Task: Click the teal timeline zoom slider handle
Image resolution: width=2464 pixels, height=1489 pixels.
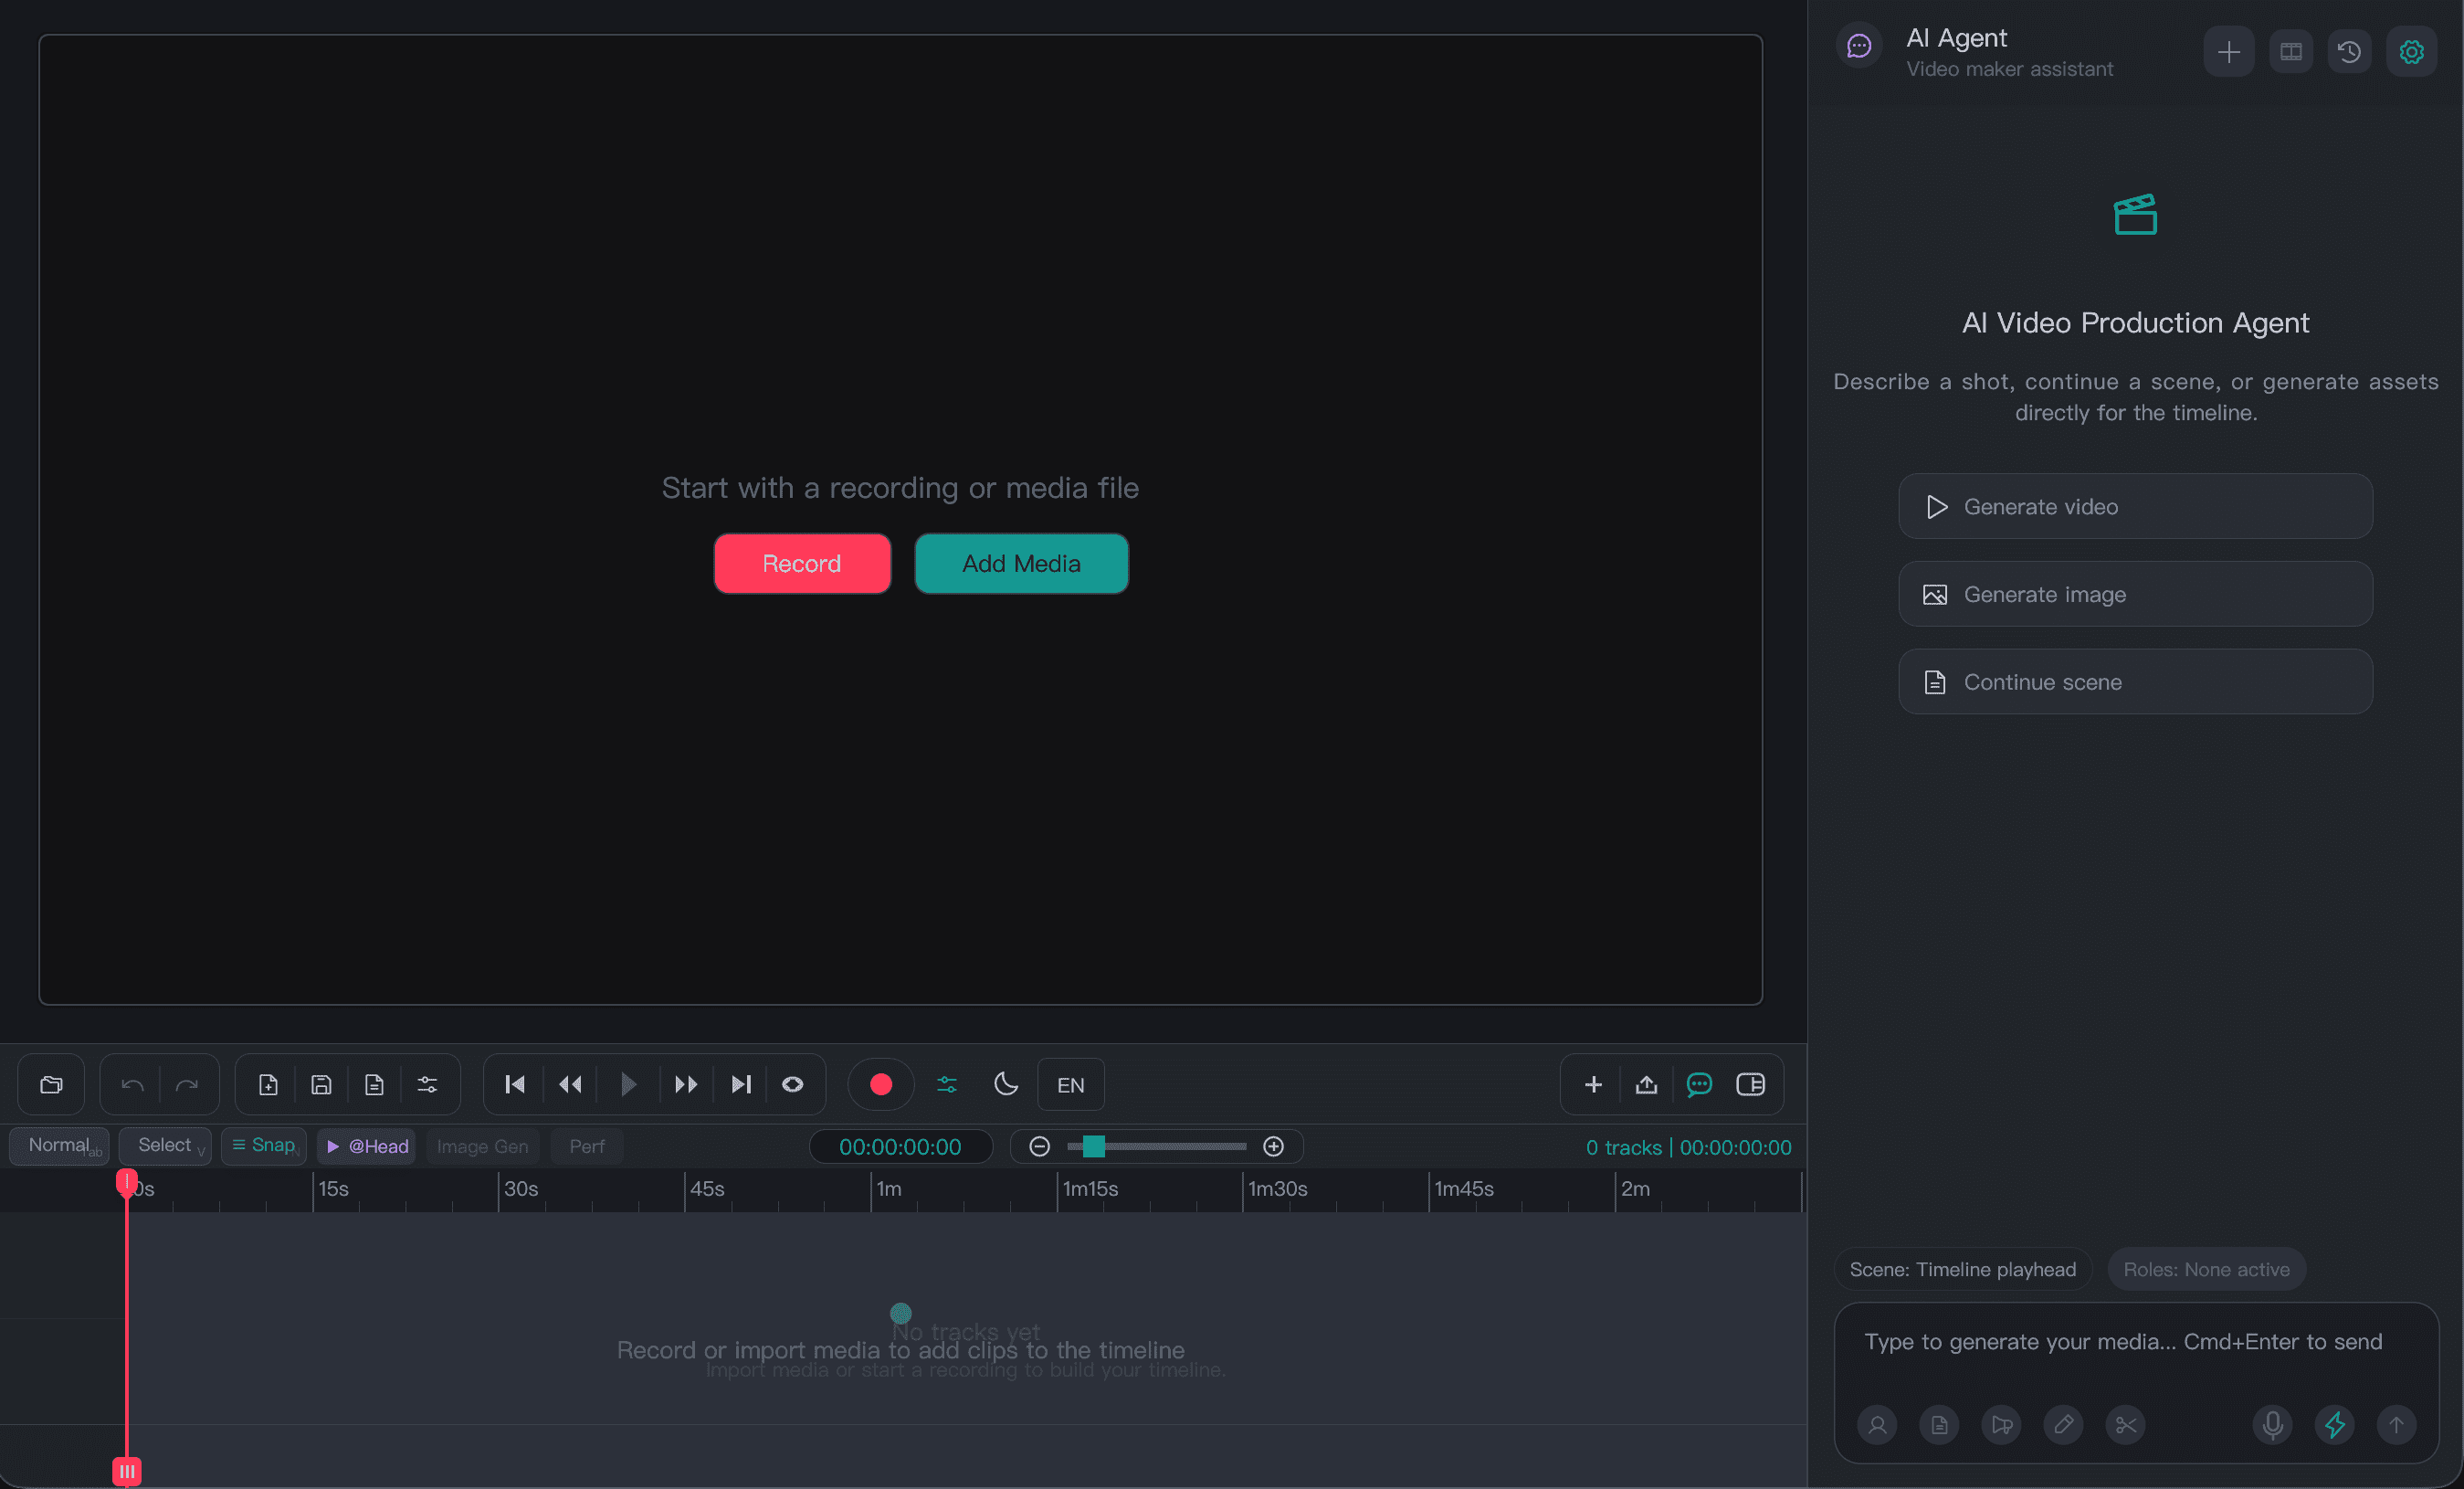Action: [1094, 1147]
